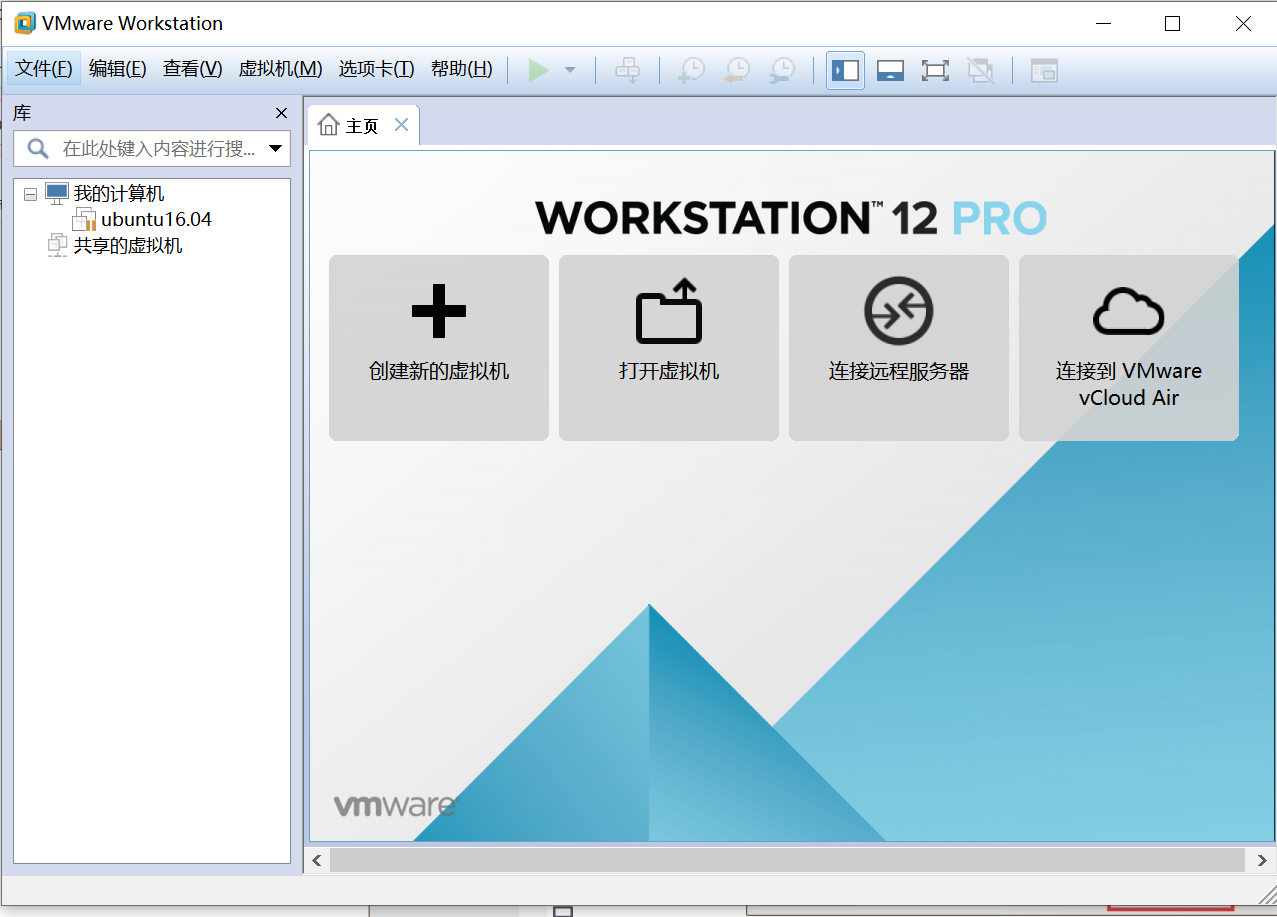
Task: Select the ubuntu16.04 virtual machine
Action: coord(157,219)
